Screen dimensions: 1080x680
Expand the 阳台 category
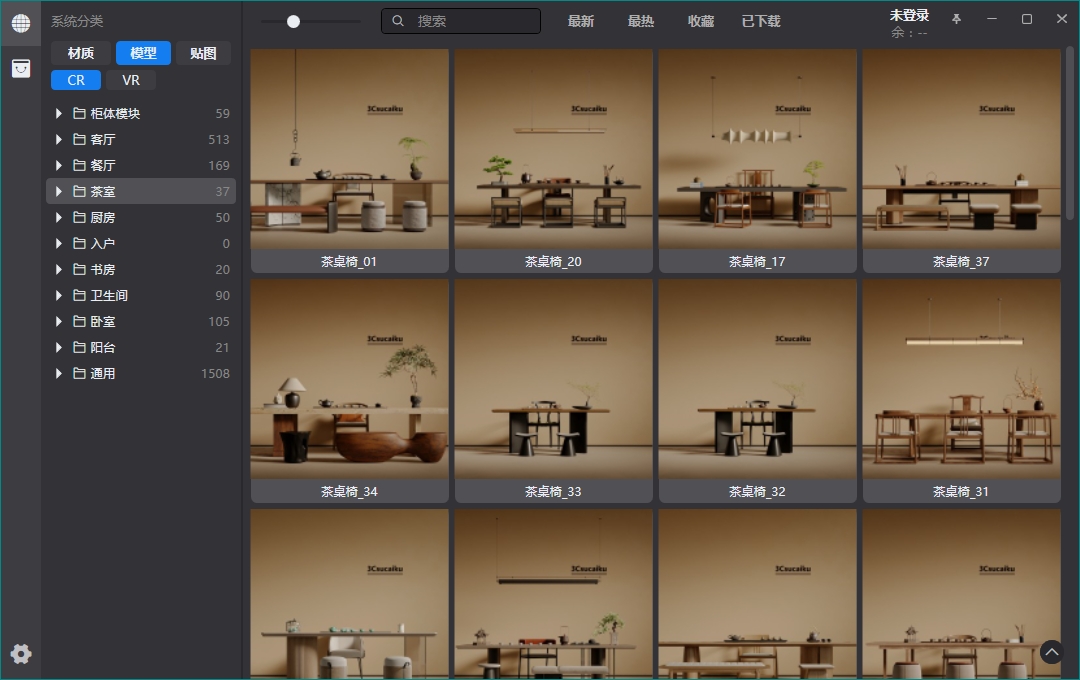point(59,347)
